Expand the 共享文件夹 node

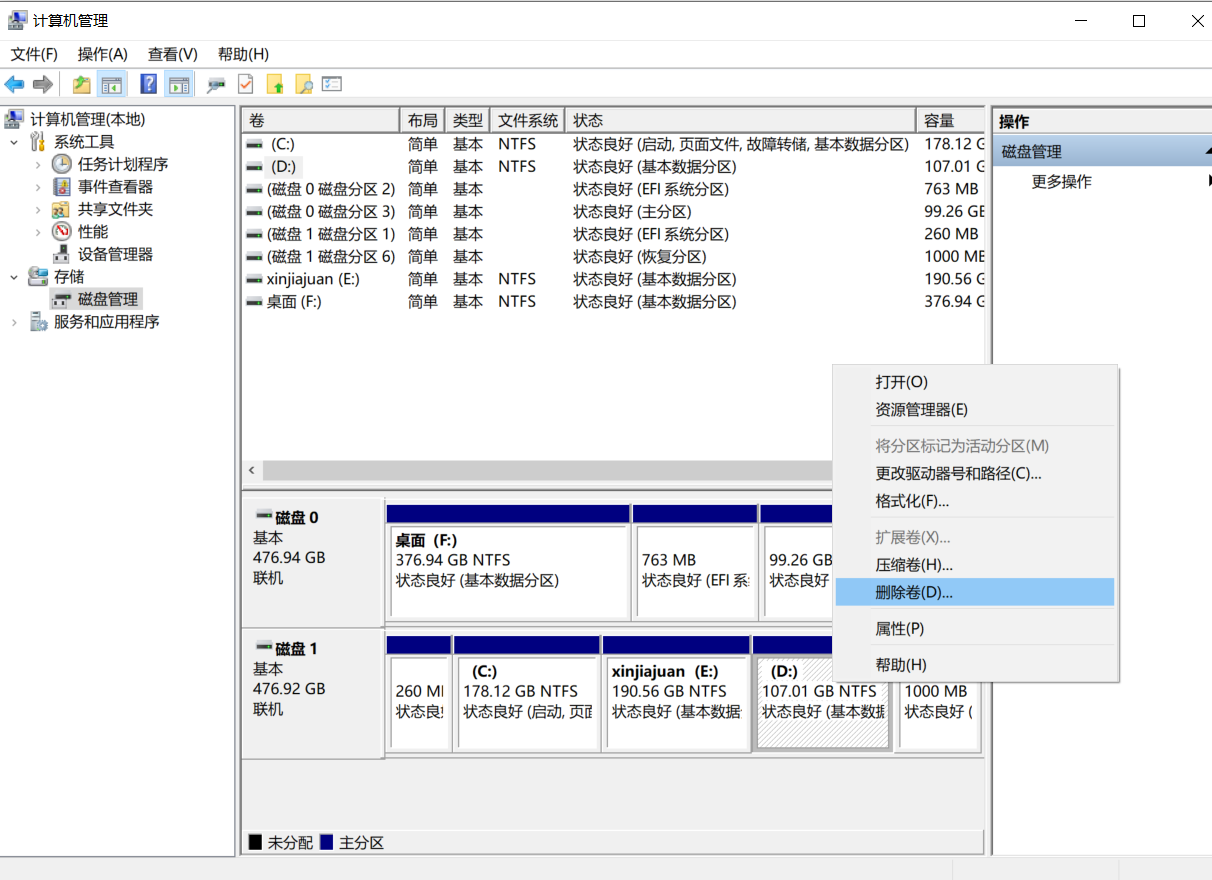(x=38, y=209)
